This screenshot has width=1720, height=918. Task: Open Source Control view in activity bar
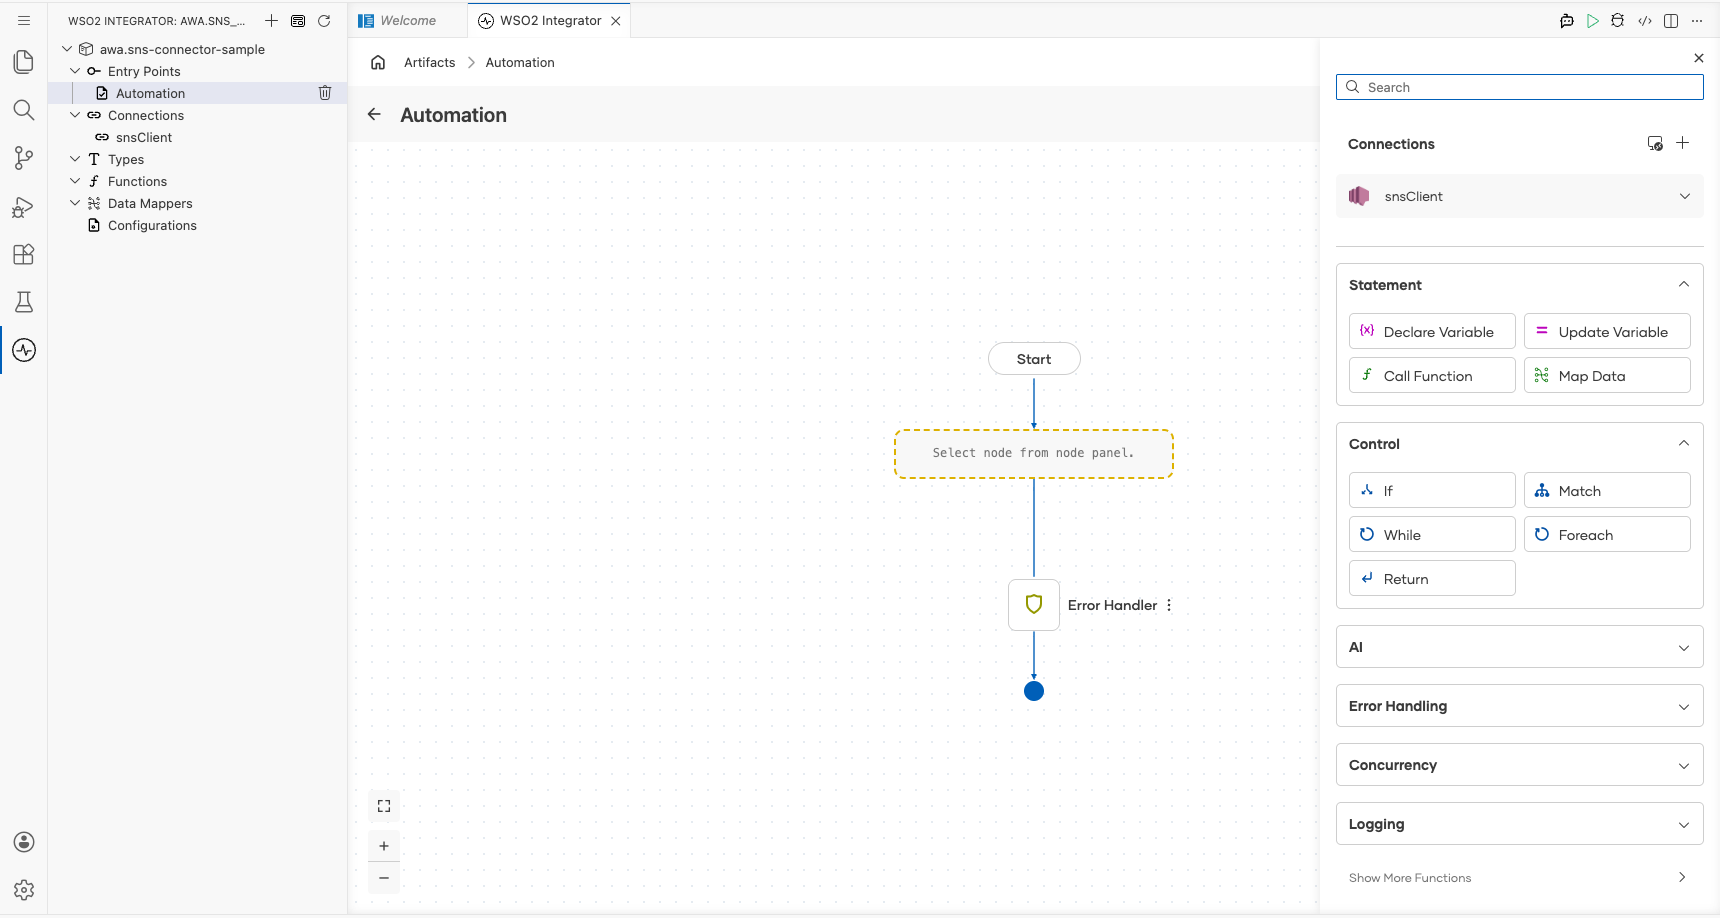click(x=24, y=158)
